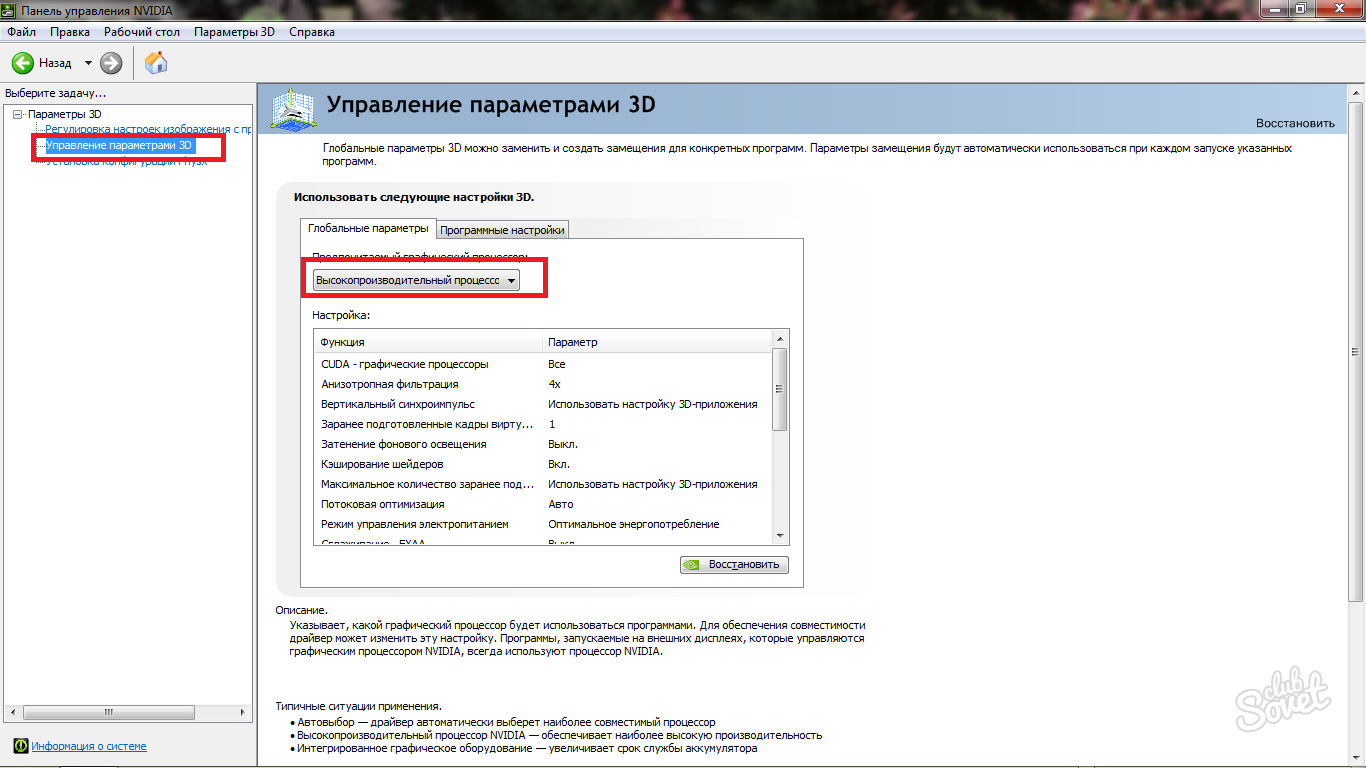Select Управление параметрами 3D in task tree
The height and width of the screenshot is (768, 1366).
tap(118, 146)
